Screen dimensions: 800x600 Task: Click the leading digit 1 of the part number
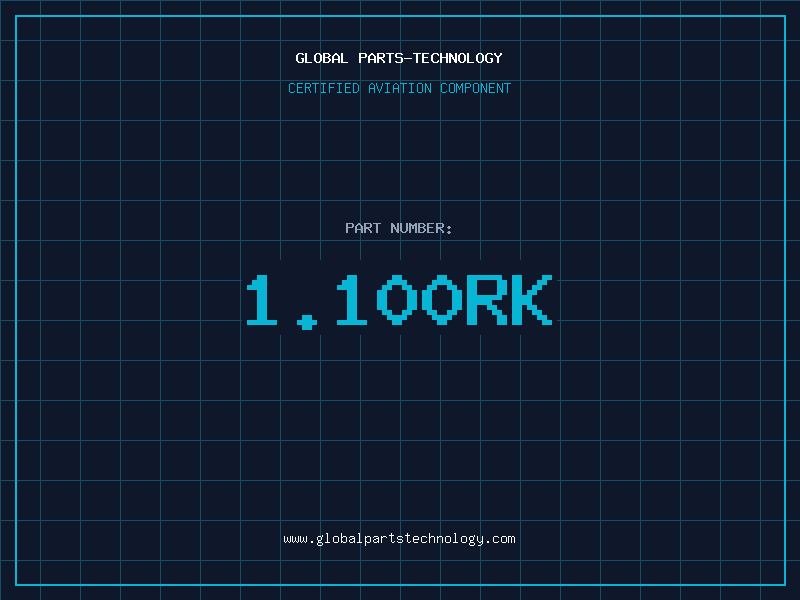click(x=266, y=300)
